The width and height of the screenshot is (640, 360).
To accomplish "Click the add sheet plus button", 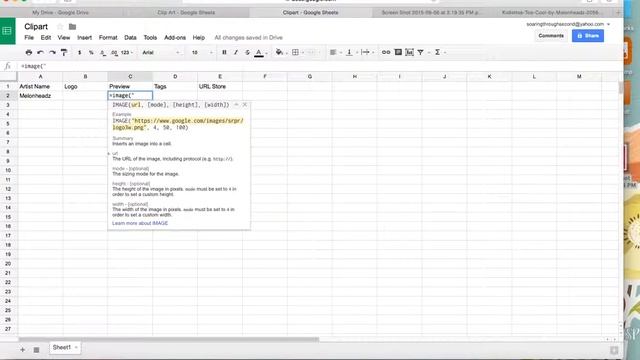I will (22, 349).
